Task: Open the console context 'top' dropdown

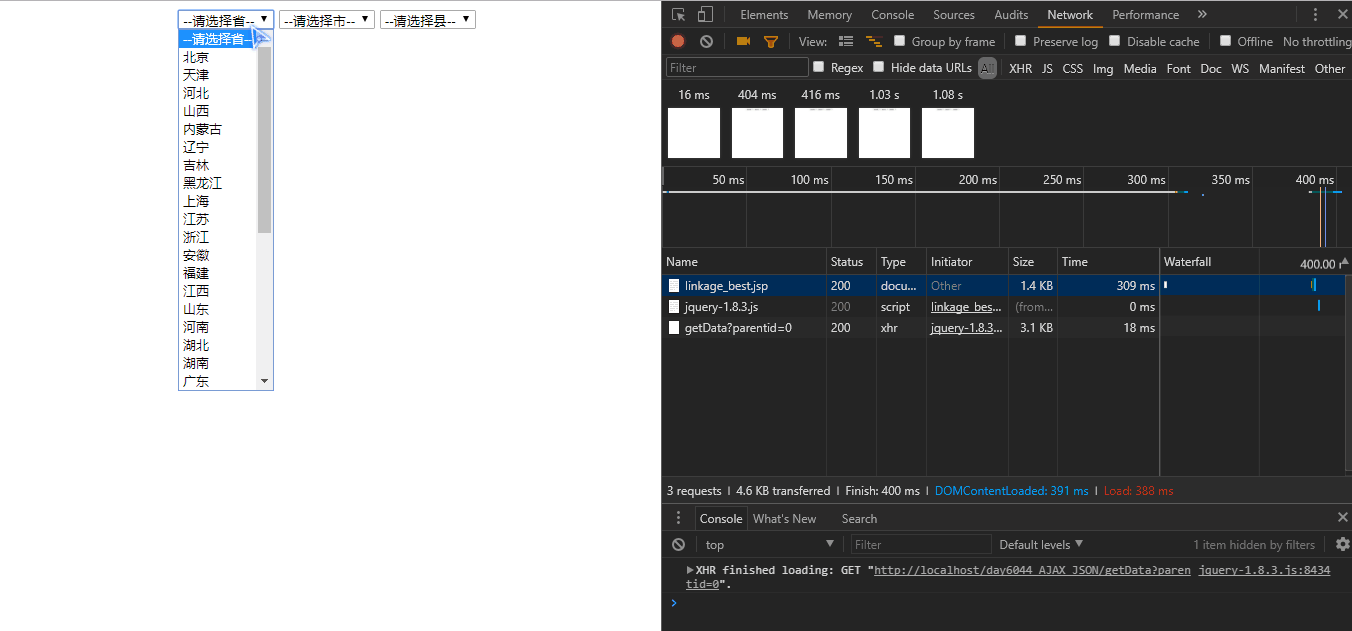Action: click(x=768, y=544)
